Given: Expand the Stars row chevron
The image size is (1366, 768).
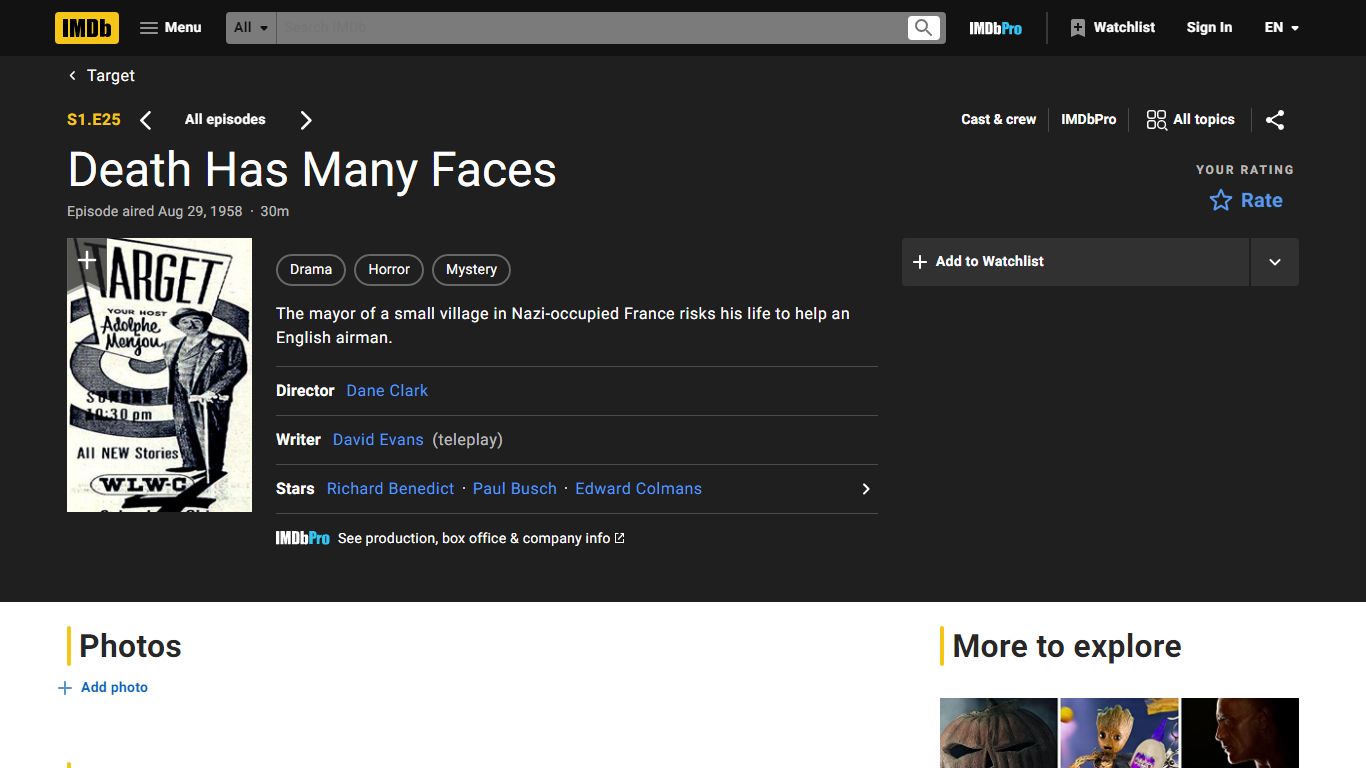Looking at the screenshot, I should 866,489.
